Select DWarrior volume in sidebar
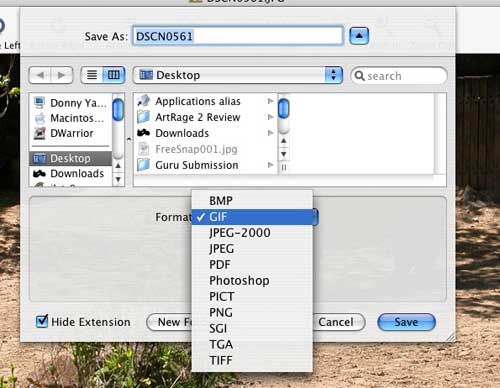This screenshot has width=500, height=388. pyautogui.click(x=70, y=133)
